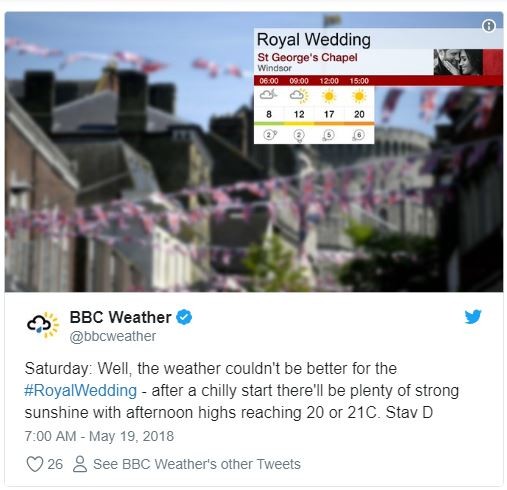Click the 06:00 cloudy weather icon
This screenshot has height=490, width=507.
(x=268, y=96)
